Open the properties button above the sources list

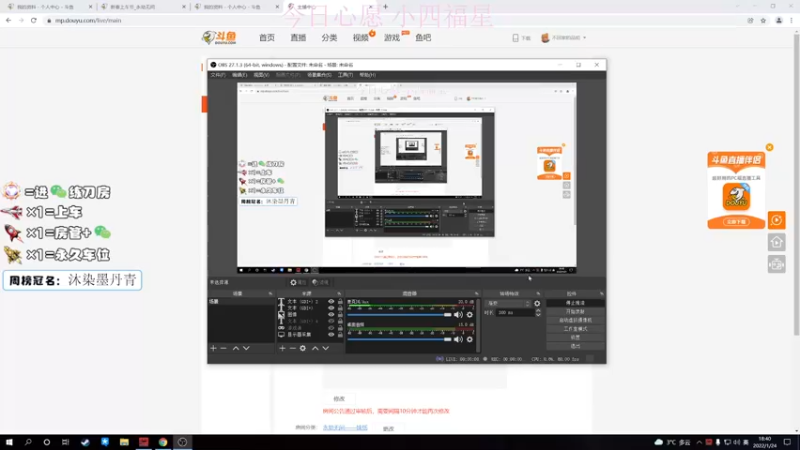298,282
